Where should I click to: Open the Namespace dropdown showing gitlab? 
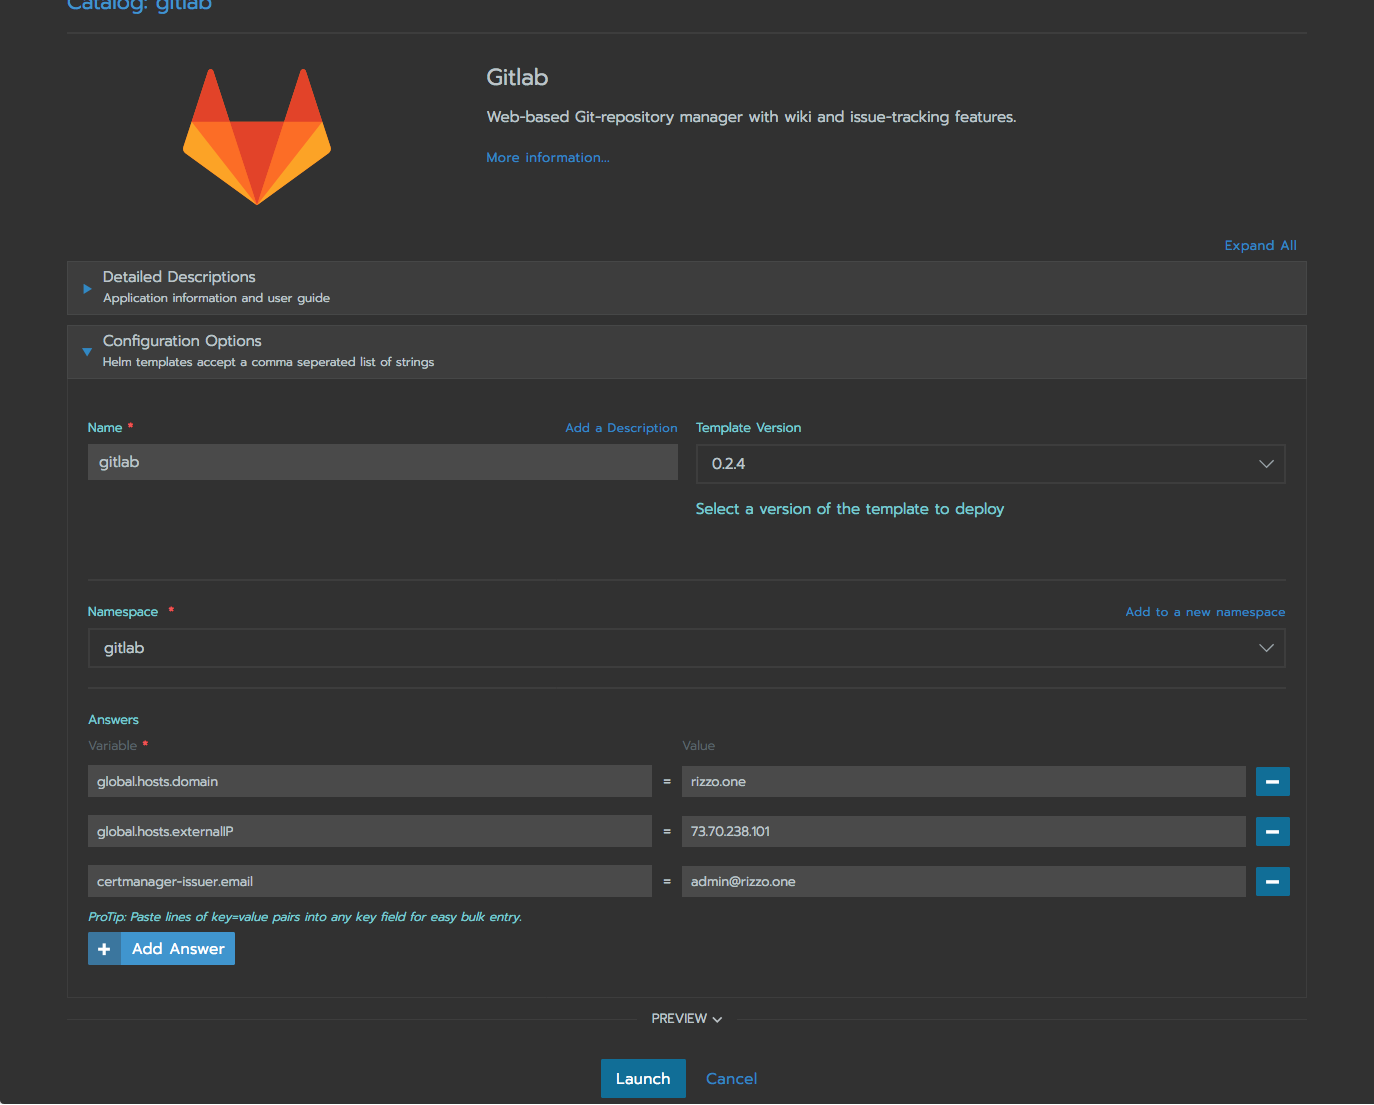pos(687,648)
